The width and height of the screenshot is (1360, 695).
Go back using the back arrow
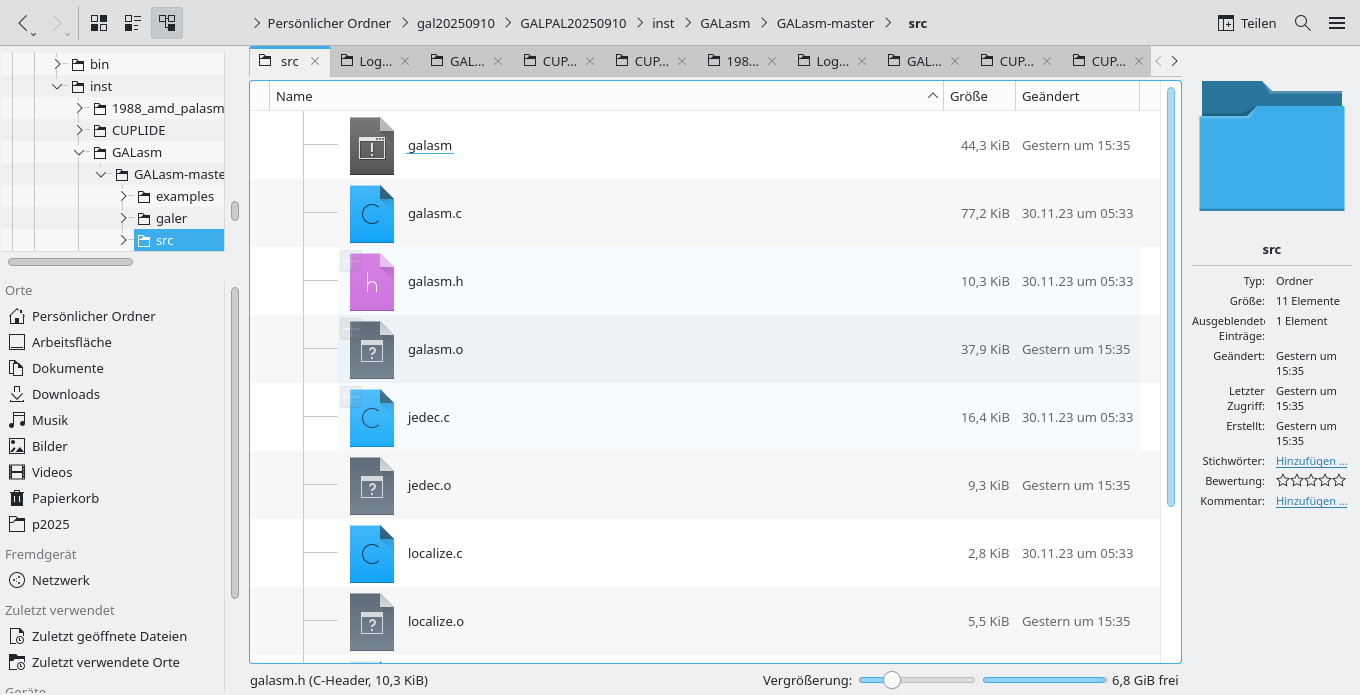point(24,23)
